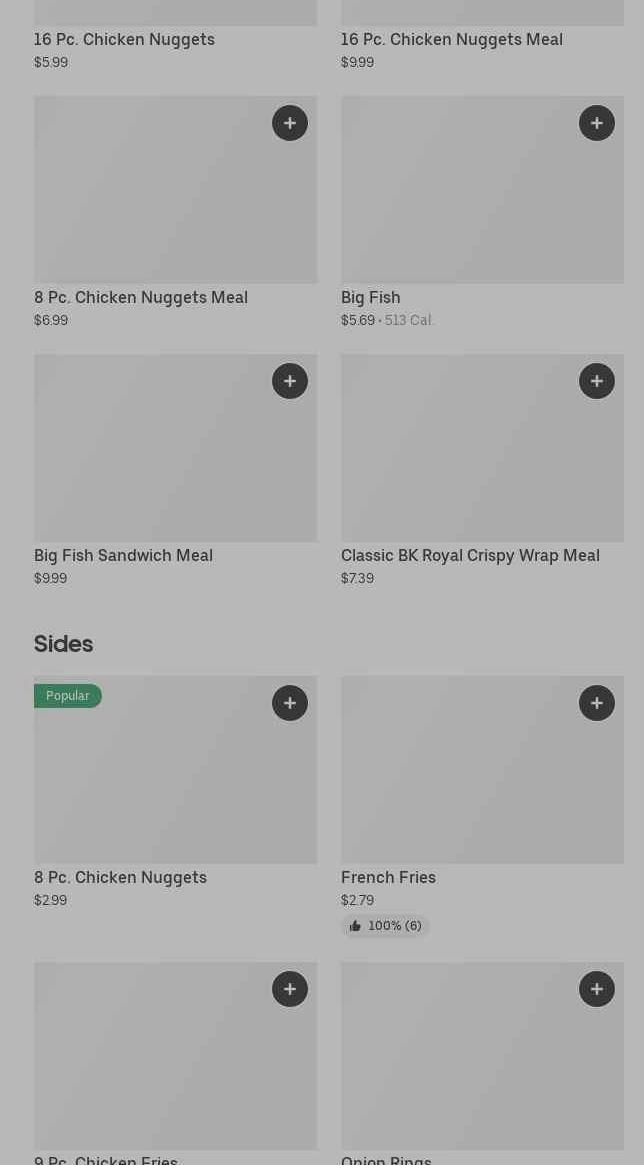Viewport: 644px width, 1165px height.
Task: Click the 8 Pc. Chicken Nuggets Meal title
Action: 141,298
